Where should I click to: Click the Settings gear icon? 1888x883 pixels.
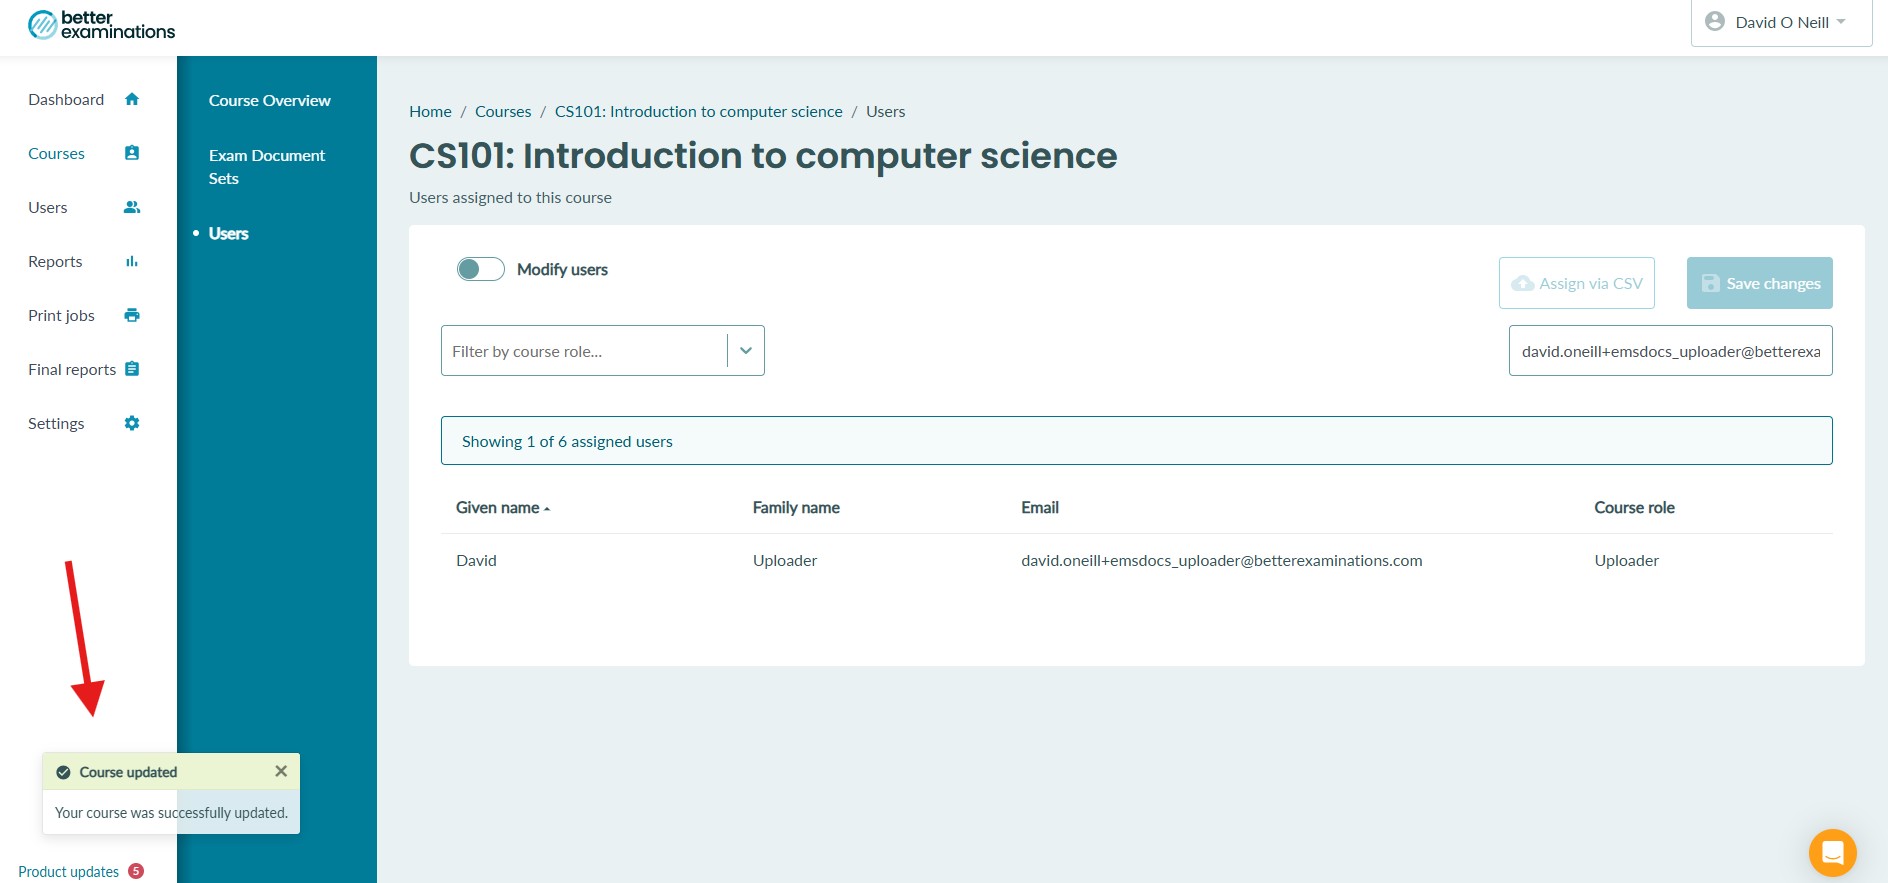coord(132,423)
